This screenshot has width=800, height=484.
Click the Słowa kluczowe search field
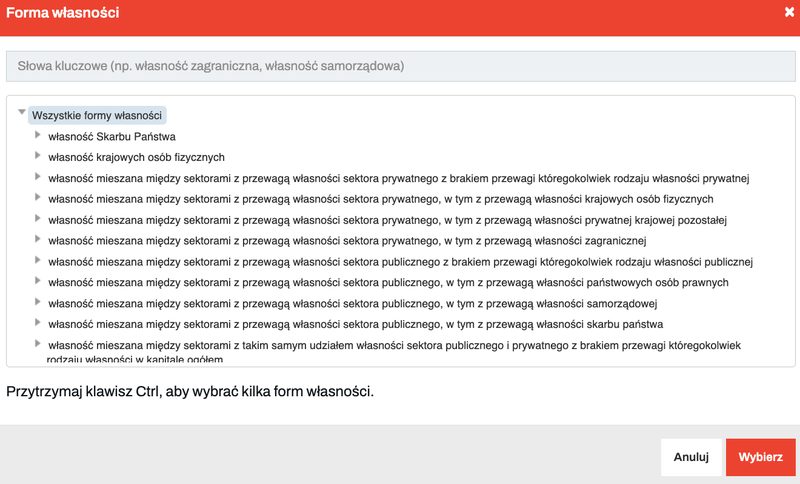pyautogui.click(x=401, y=66)
